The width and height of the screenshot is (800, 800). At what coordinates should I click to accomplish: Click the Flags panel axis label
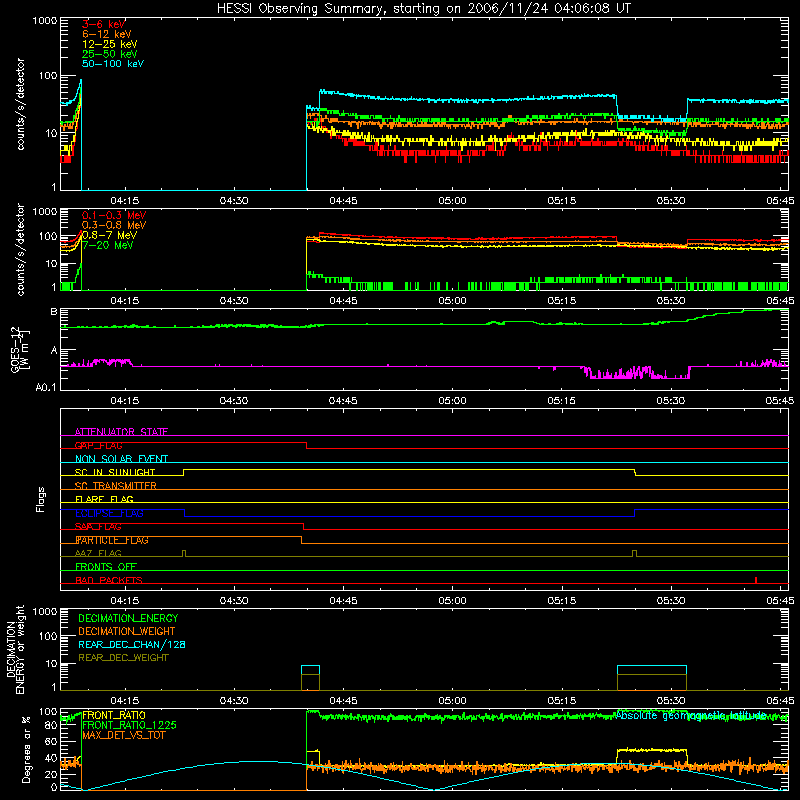pos(41,499)
